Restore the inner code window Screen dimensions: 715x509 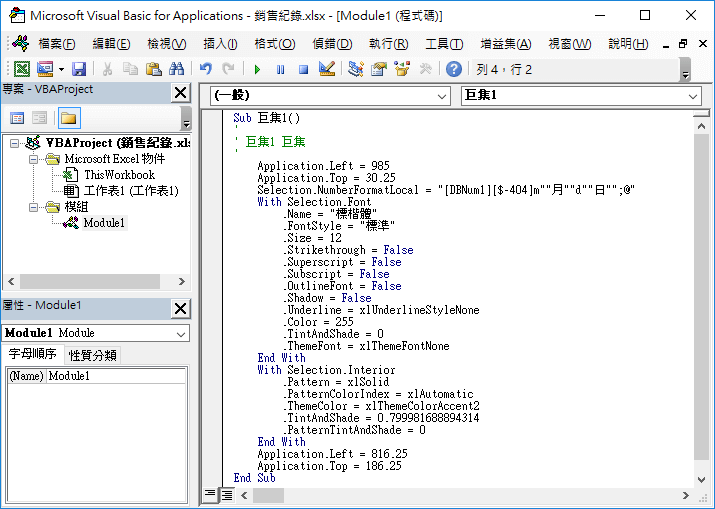pyautogui.click(x=683, y=44)
